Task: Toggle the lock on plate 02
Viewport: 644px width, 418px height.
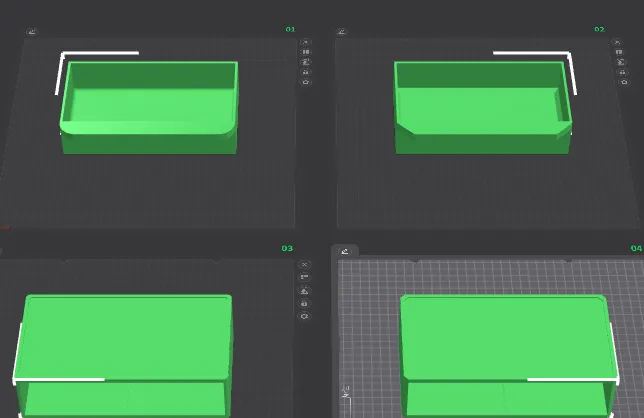Action: [617, 72]
